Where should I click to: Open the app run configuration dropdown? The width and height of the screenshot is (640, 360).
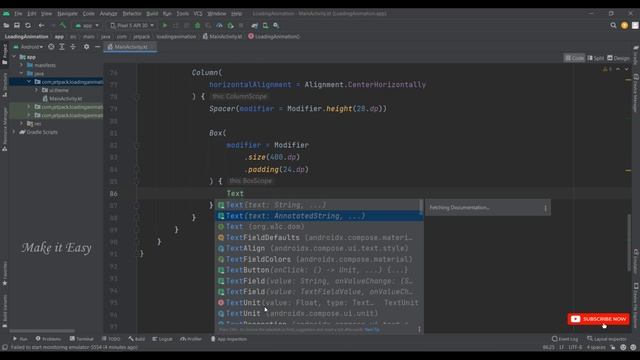87,25
